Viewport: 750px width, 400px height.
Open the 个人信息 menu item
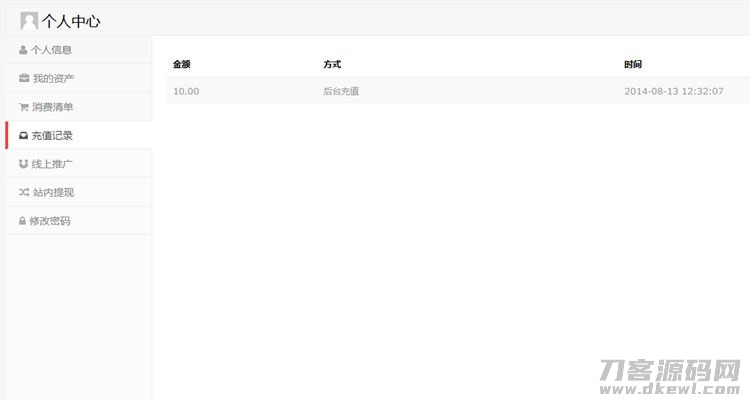click(x=79, y=50)
